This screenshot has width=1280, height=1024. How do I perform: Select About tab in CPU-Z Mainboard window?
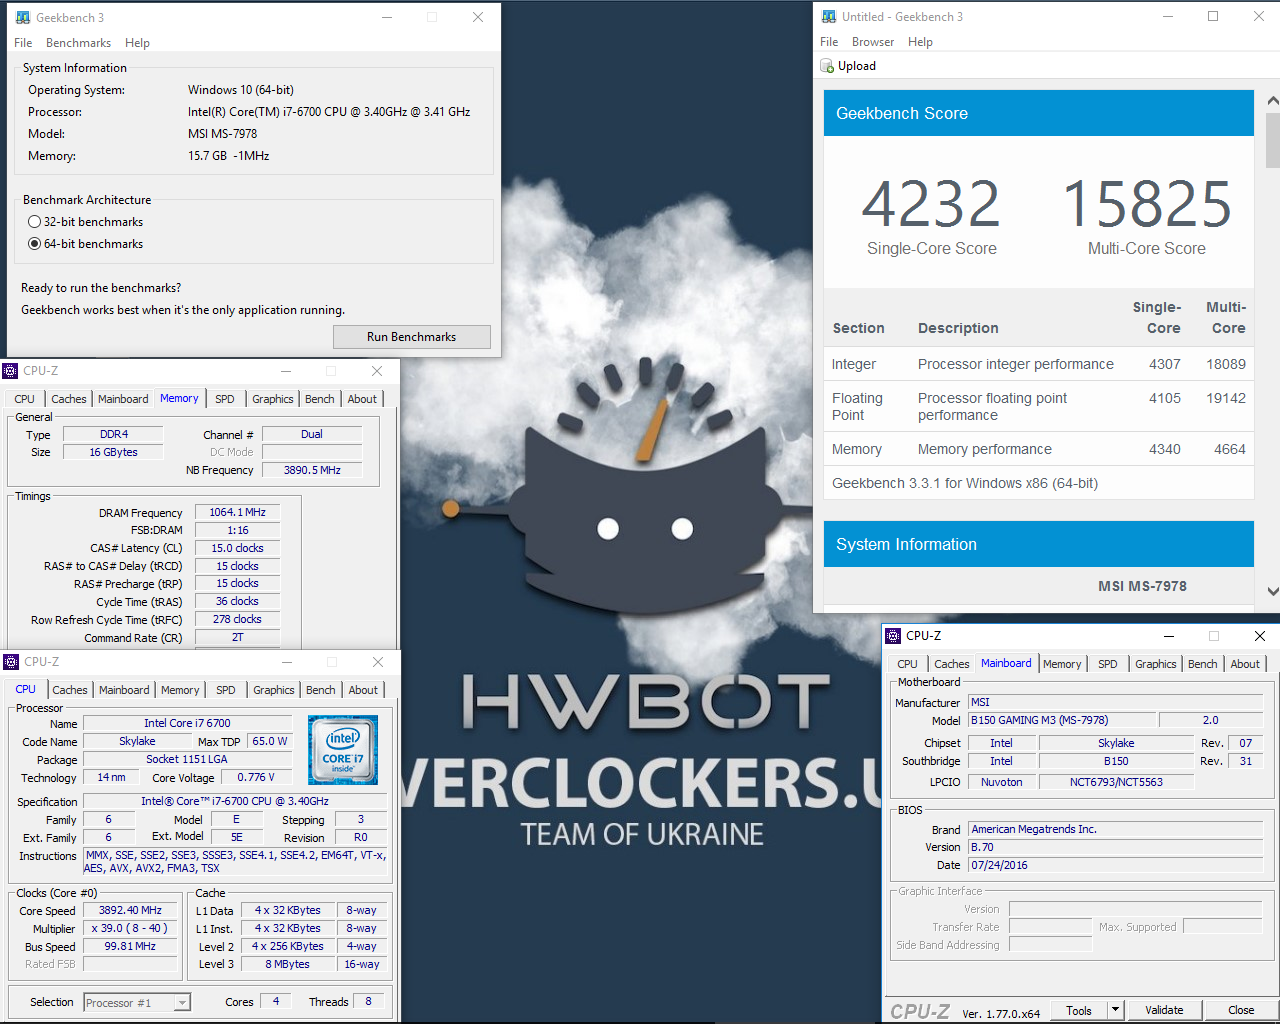coord(1245,664)
